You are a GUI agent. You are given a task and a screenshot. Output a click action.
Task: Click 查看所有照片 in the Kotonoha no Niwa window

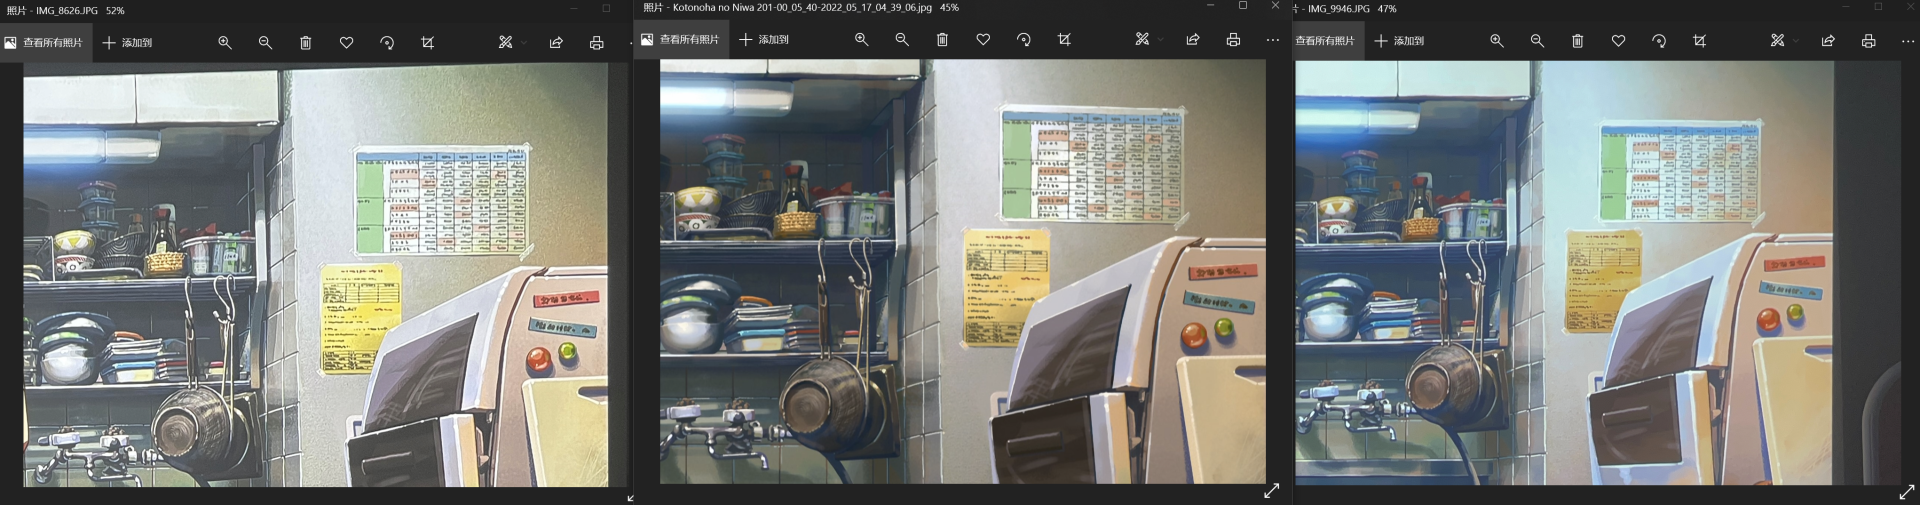[x=681, y=40]
